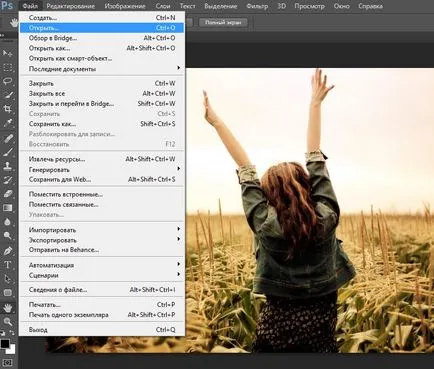Choose Печатать... menu item
This screenshot has height=369, width=434.
[x=102, y=305]
